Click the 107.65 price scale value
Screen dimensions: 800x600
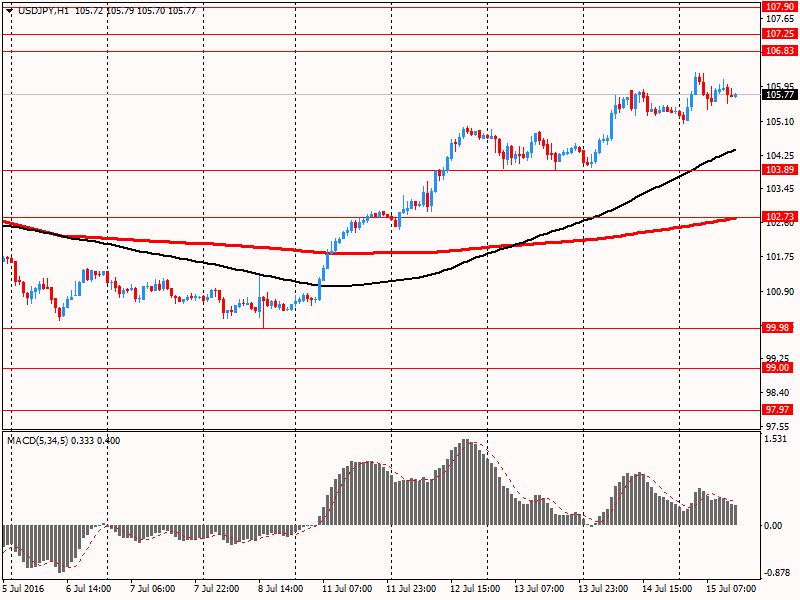tap(780, 19)
